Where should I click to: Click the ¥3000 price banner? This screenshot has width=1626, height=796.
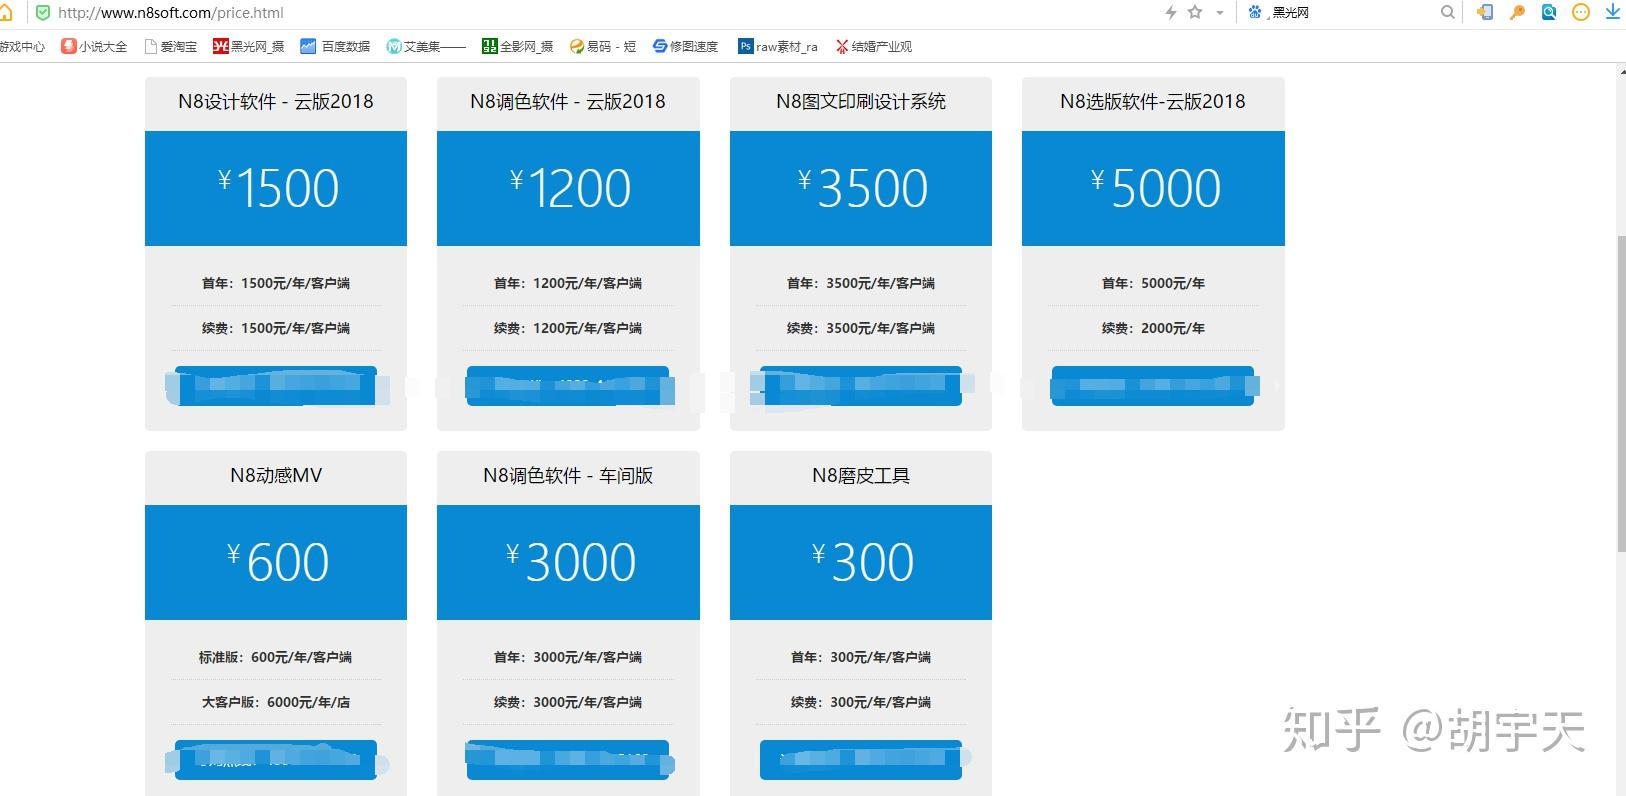point(568,562)
